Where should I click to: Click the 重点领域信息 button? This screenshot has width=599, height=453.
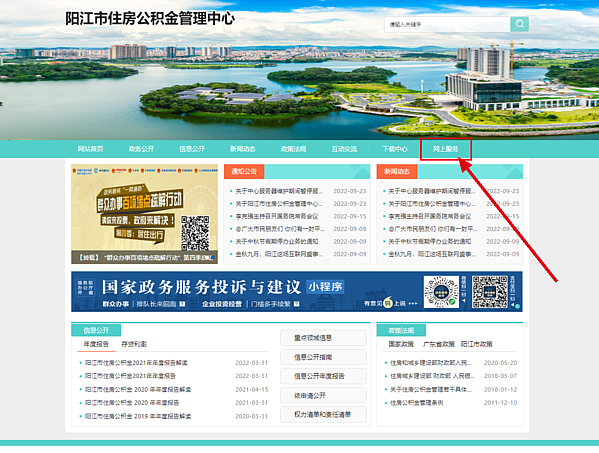click(x=323, y=338)
